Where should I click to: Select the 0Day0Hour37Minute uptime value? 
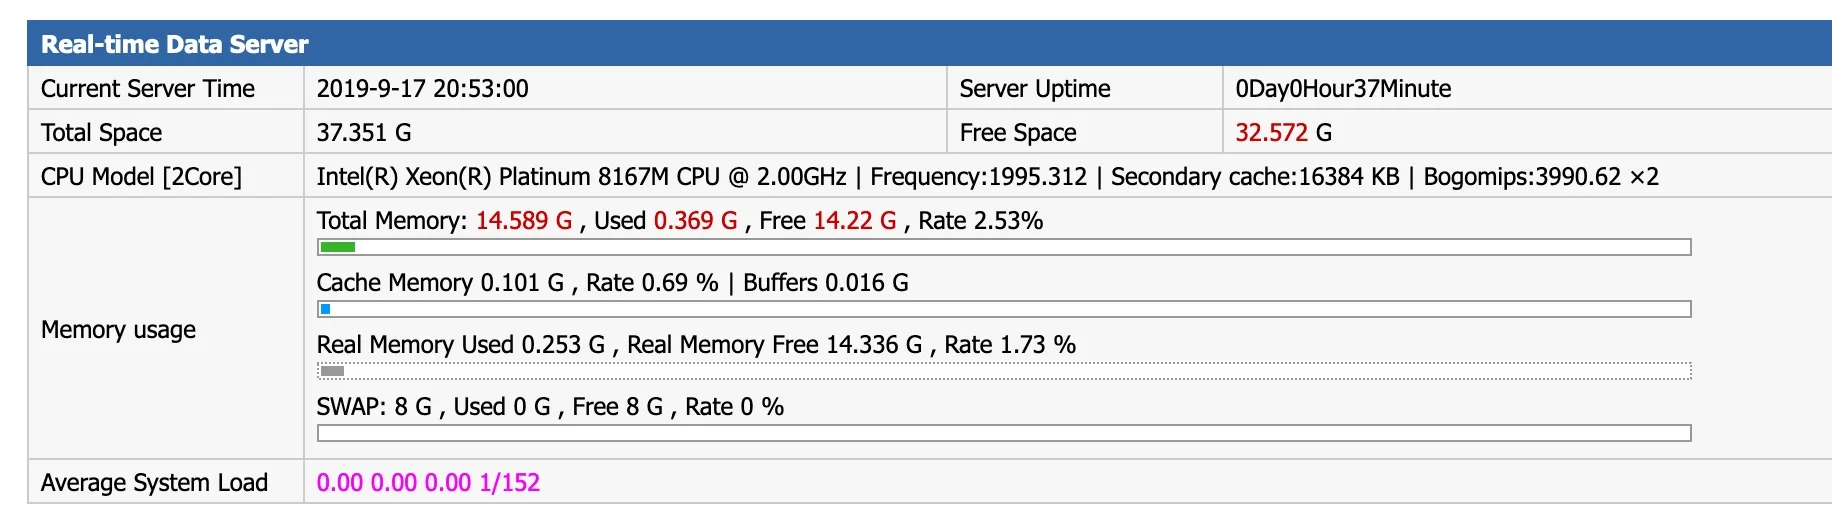tap(1343, 89)
